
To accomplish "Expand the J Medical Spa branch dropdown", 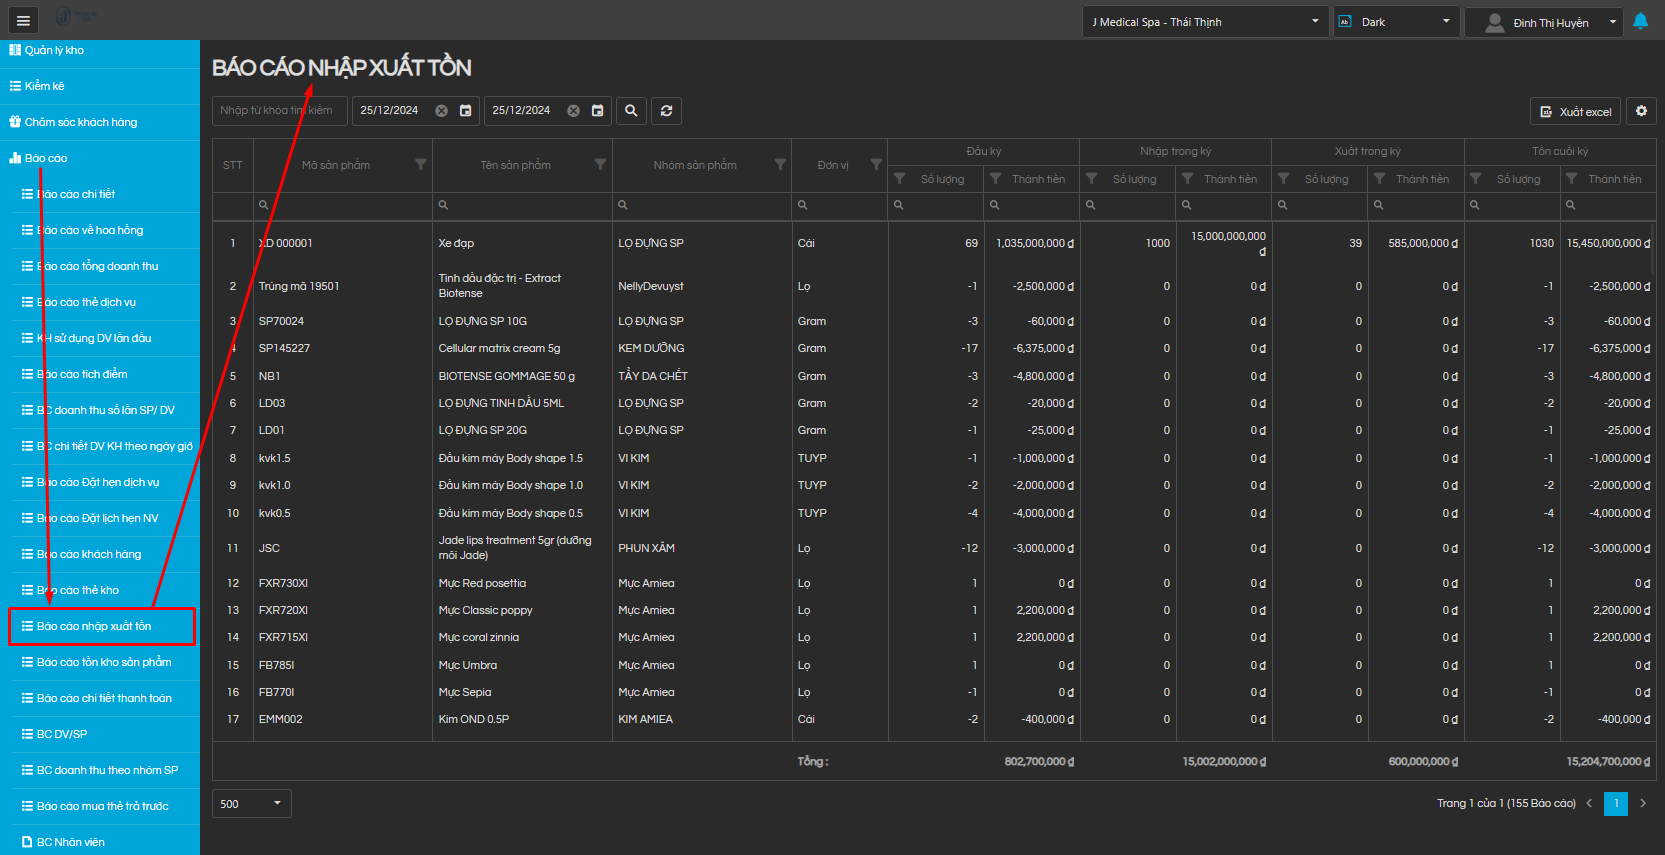I will [x=1205, y=22].
